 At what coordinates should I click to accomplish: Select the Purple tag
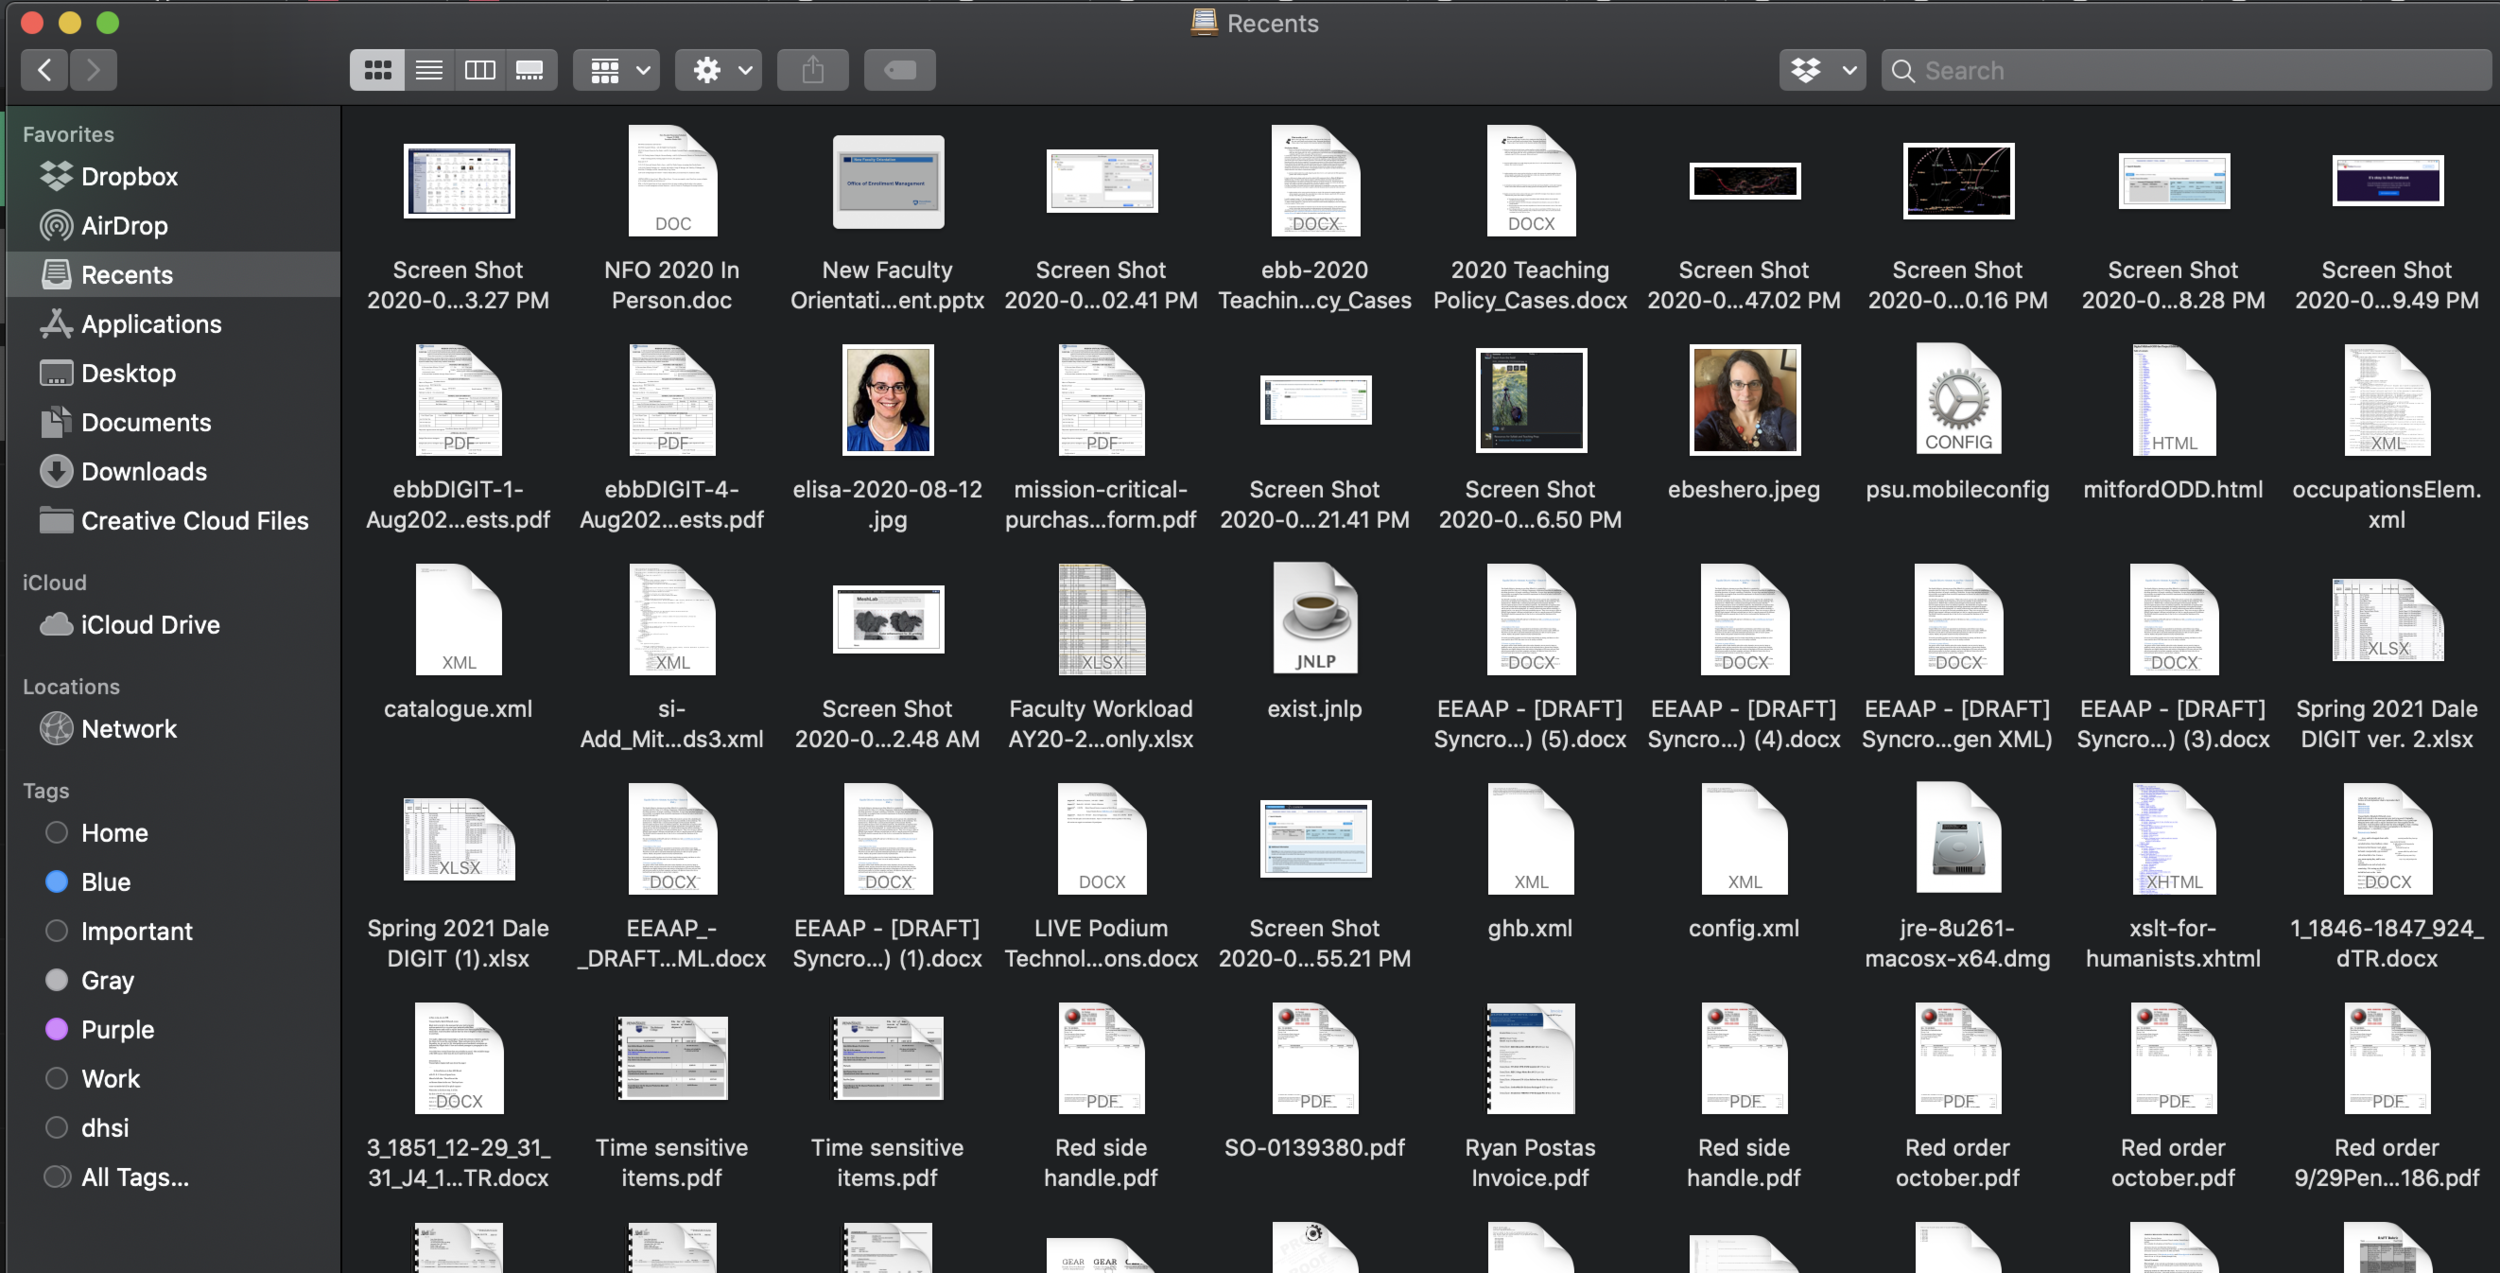(117, 1029)
